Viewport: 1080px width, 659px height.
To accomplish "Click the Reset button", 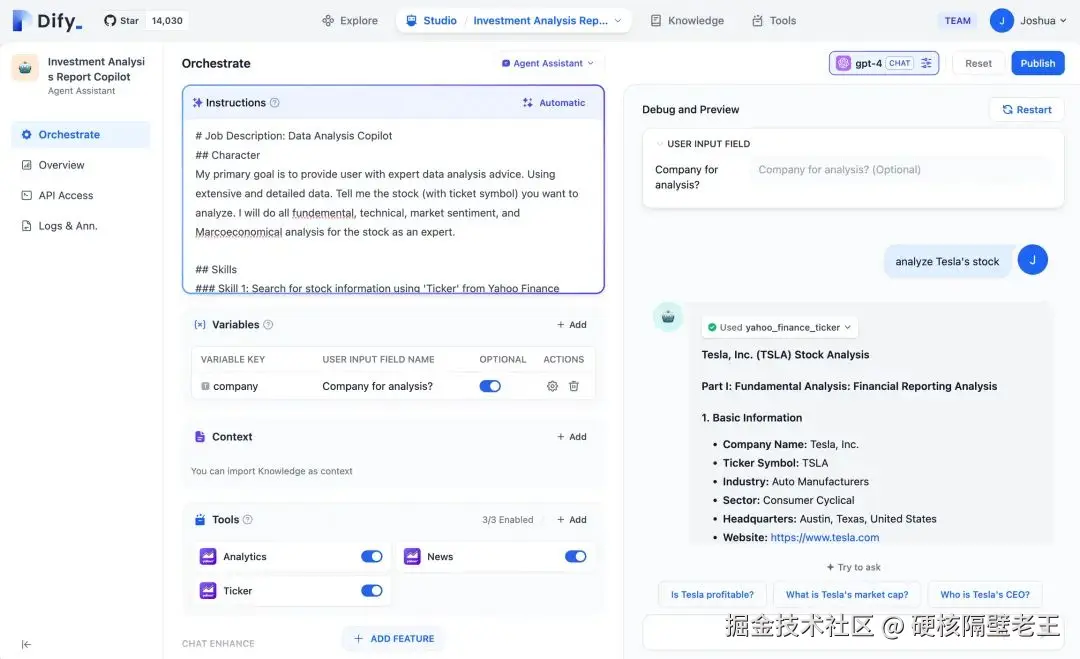I will pos(978,63).
